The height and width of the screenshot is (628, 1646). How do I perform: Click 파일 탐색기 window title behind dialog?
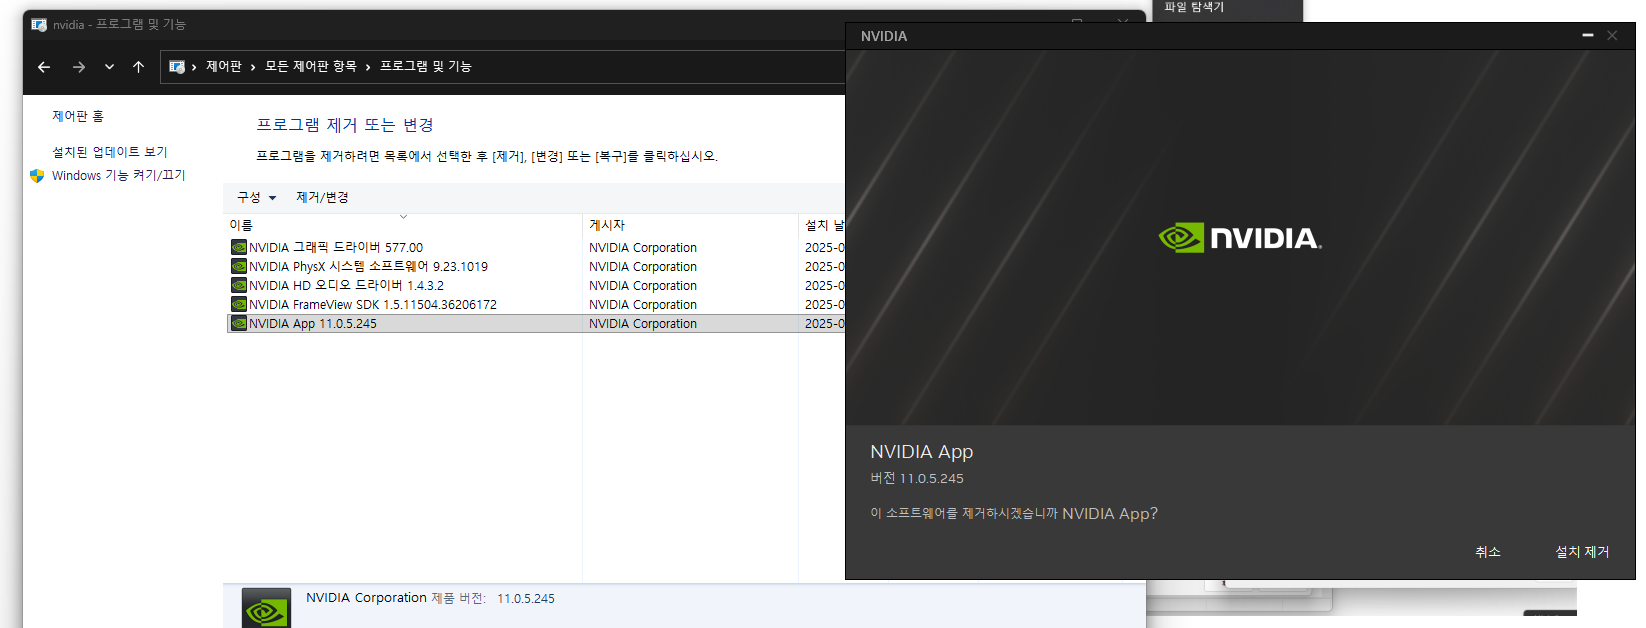point(1194,7)
